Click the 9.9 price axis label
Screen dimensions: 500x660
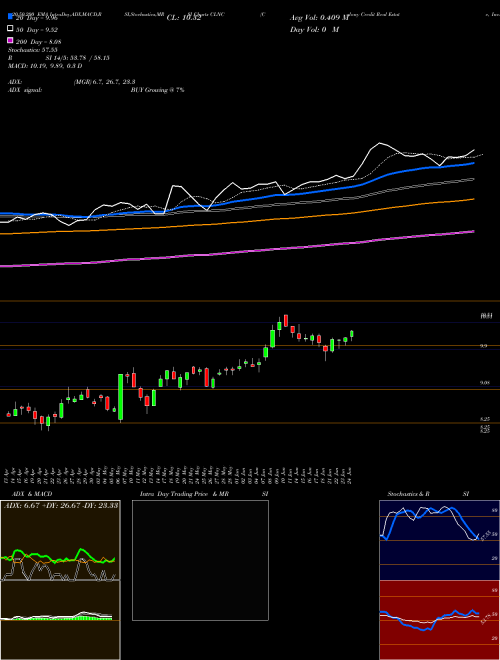tap(484, 346)
